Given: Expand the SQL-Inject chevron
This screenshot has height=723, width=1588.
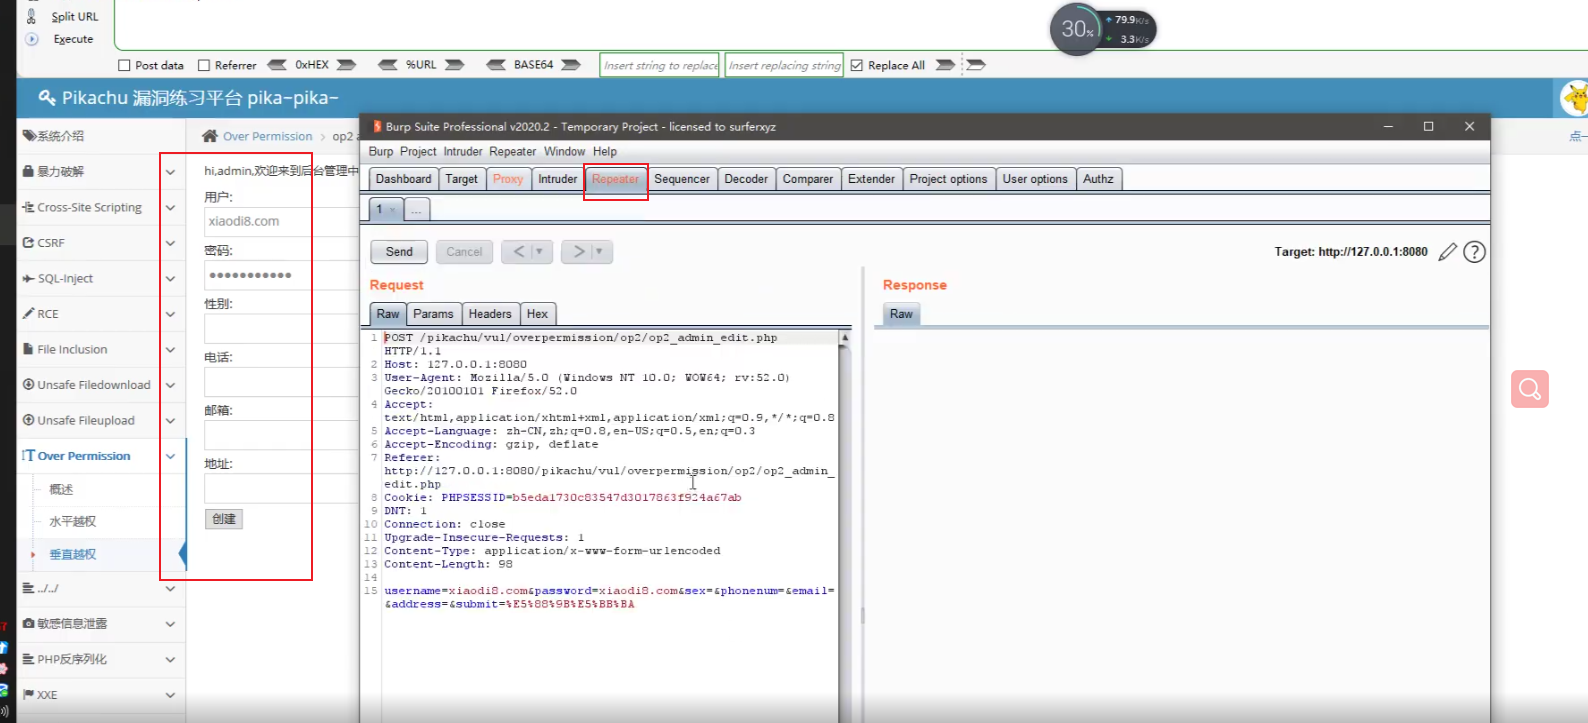Looking at the screenshot, I should [170, 279].
